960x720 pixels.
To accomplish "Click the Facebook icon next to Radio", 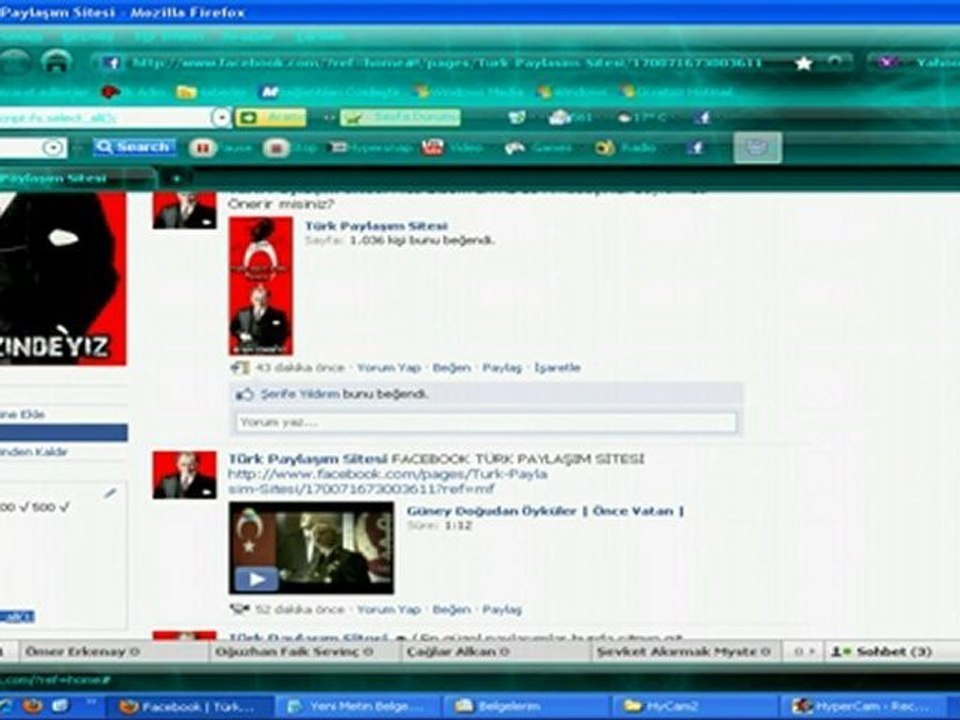I will pyautogui.click(x=695, y=148).
